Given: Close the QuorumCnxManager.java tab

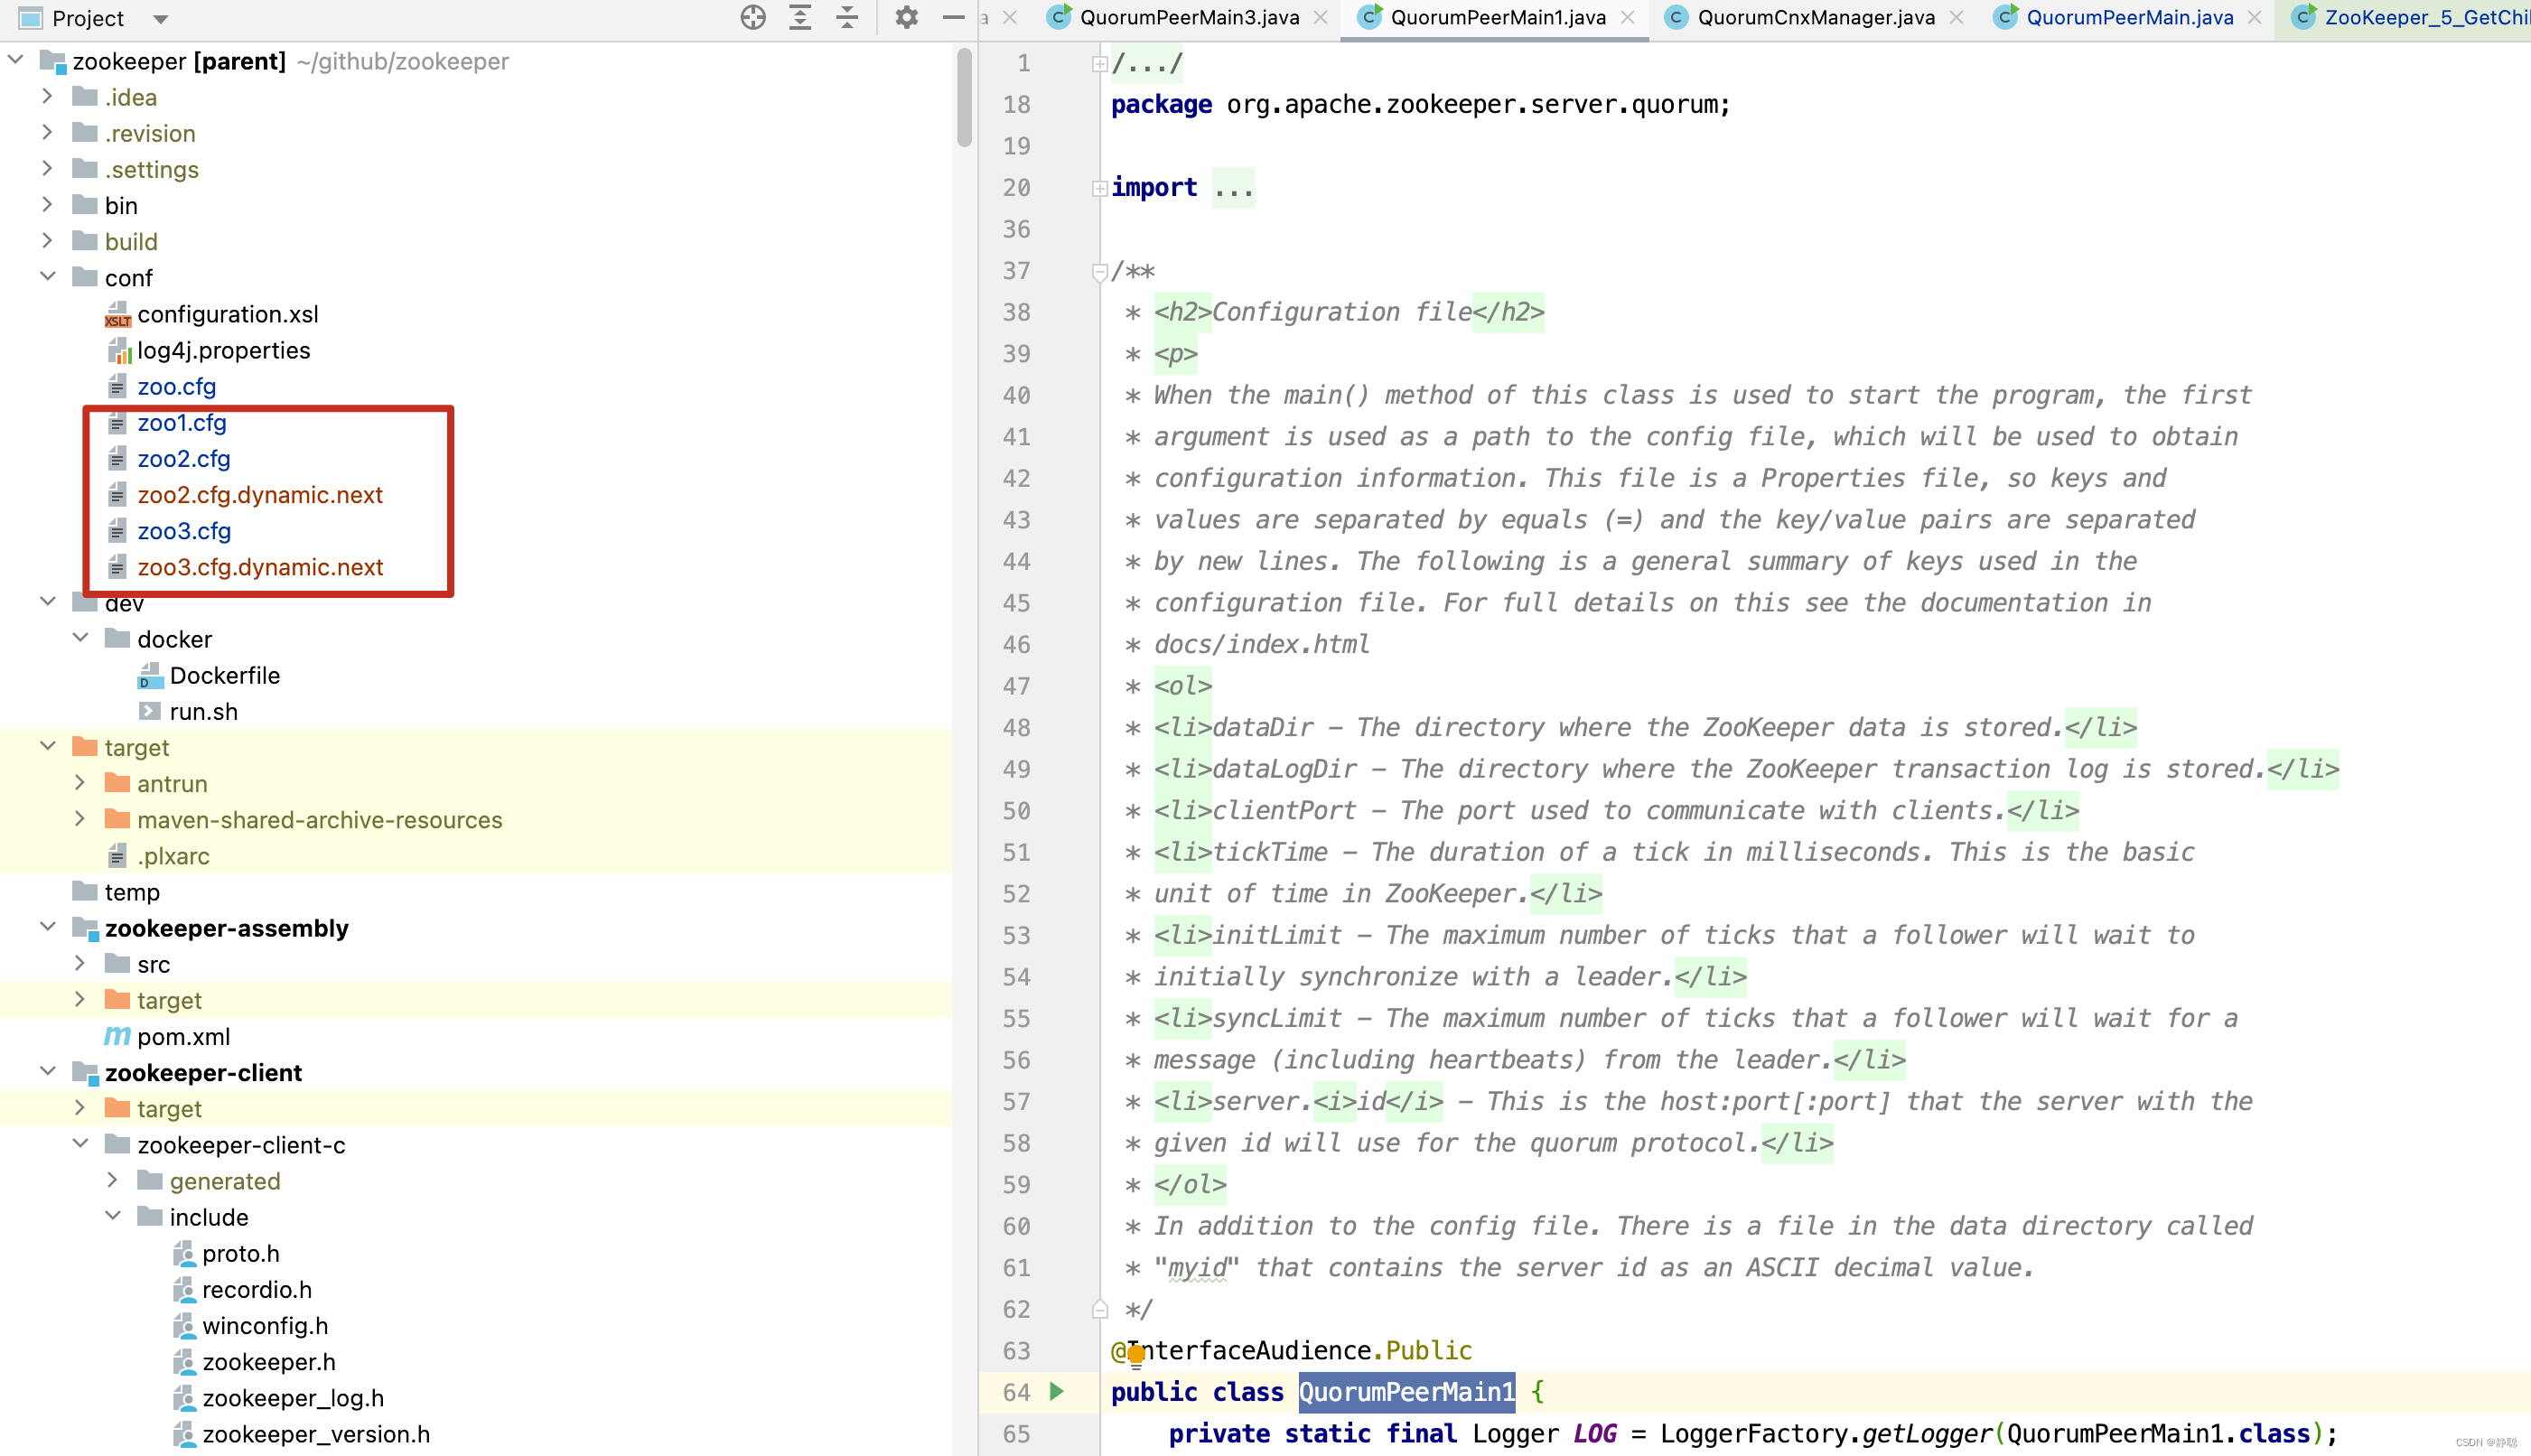Looking at the screenshot, I should pyautogui.click(x=1957, y=18).
